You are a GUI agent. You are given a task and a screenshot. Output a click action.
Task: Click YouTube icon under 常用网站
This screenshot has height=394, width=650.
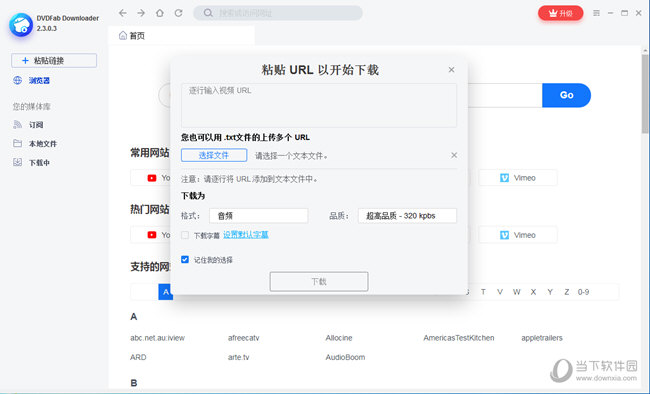coord(152,178)
